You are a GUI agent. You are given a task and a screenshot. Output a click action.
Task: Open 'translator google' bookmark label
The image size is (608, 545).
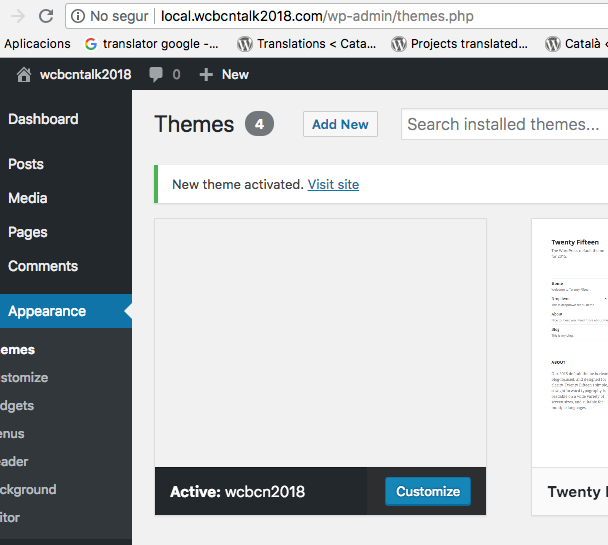coord(161,44)
